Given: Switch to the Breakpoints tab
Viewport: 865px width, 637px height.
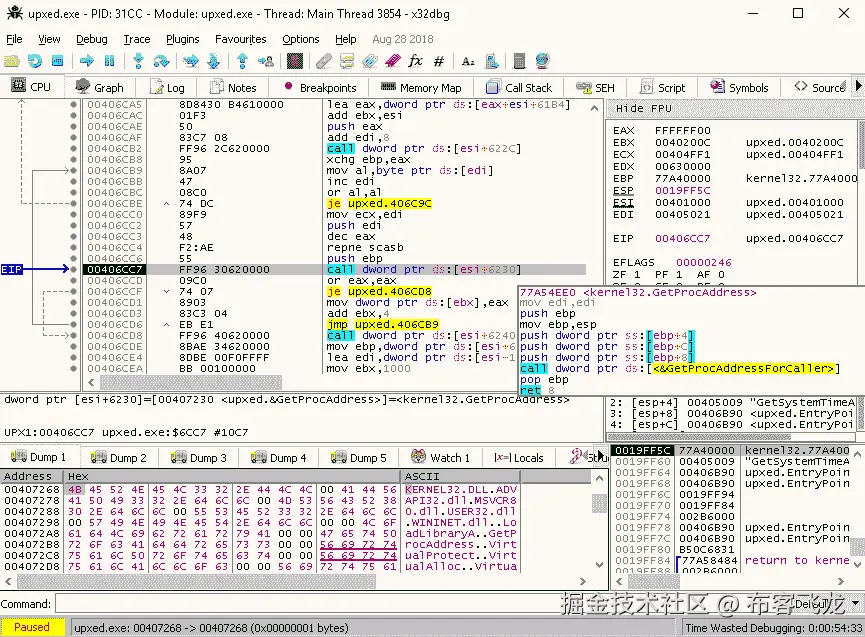Looking at the screenshot, I should pos(319,88).
